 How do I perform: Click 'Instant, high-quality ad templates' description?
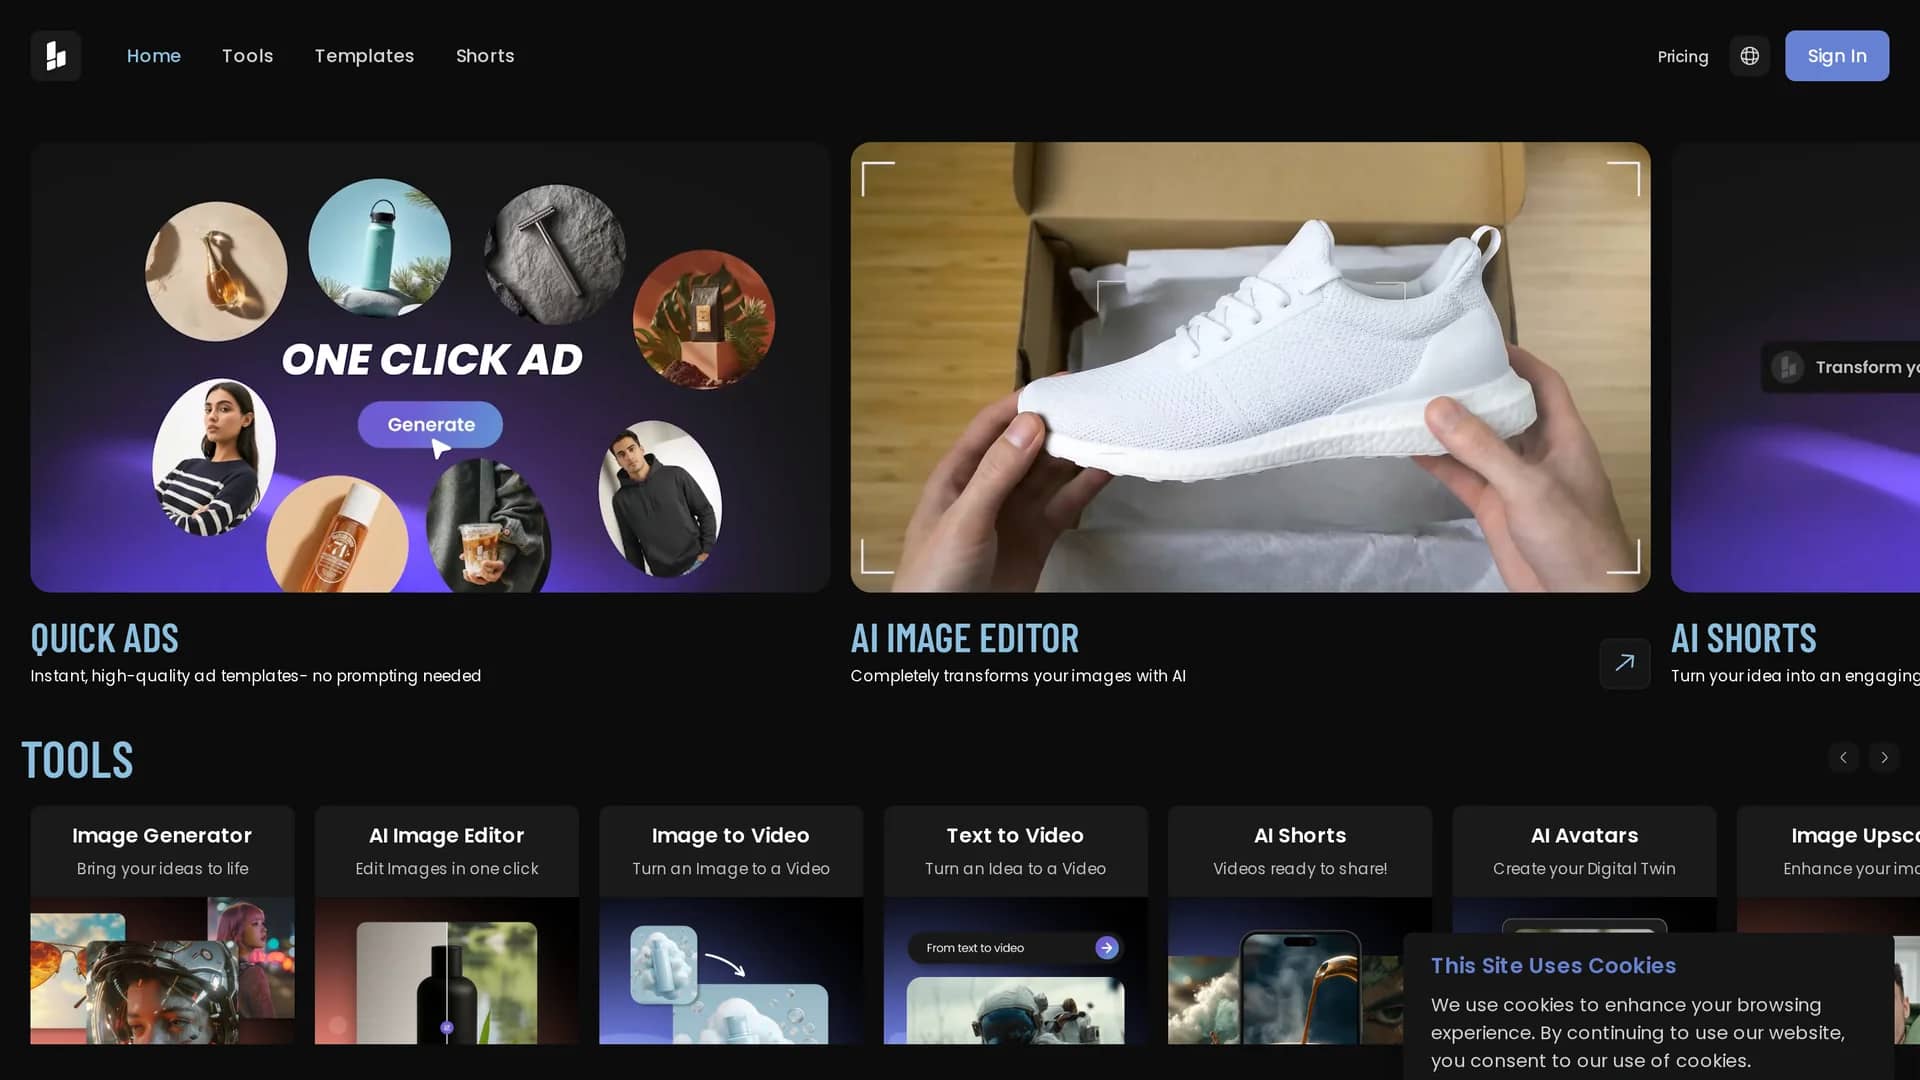pyautogui.click(x=255, y=676)
